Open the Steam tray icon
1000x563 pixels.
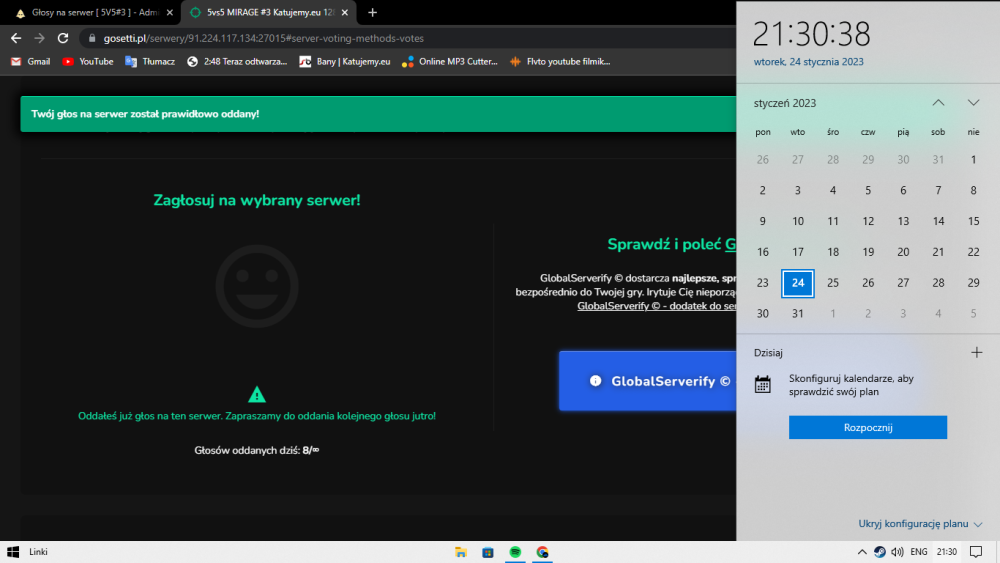pyautogui.click(x=879, y=552)
